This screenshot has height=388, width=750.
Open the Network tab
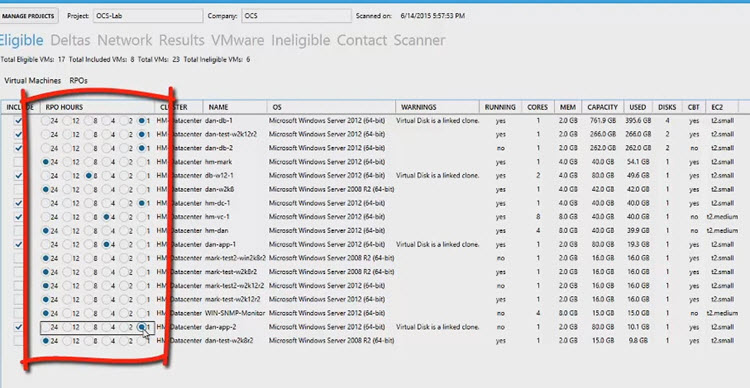pyautogui.click(x=124, y=40)
